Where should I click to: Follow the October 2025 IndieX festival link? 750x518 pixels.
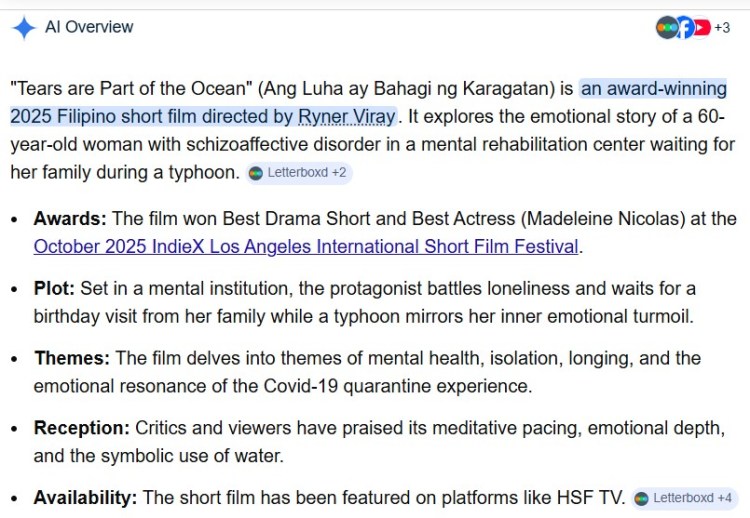coord(307,246)
